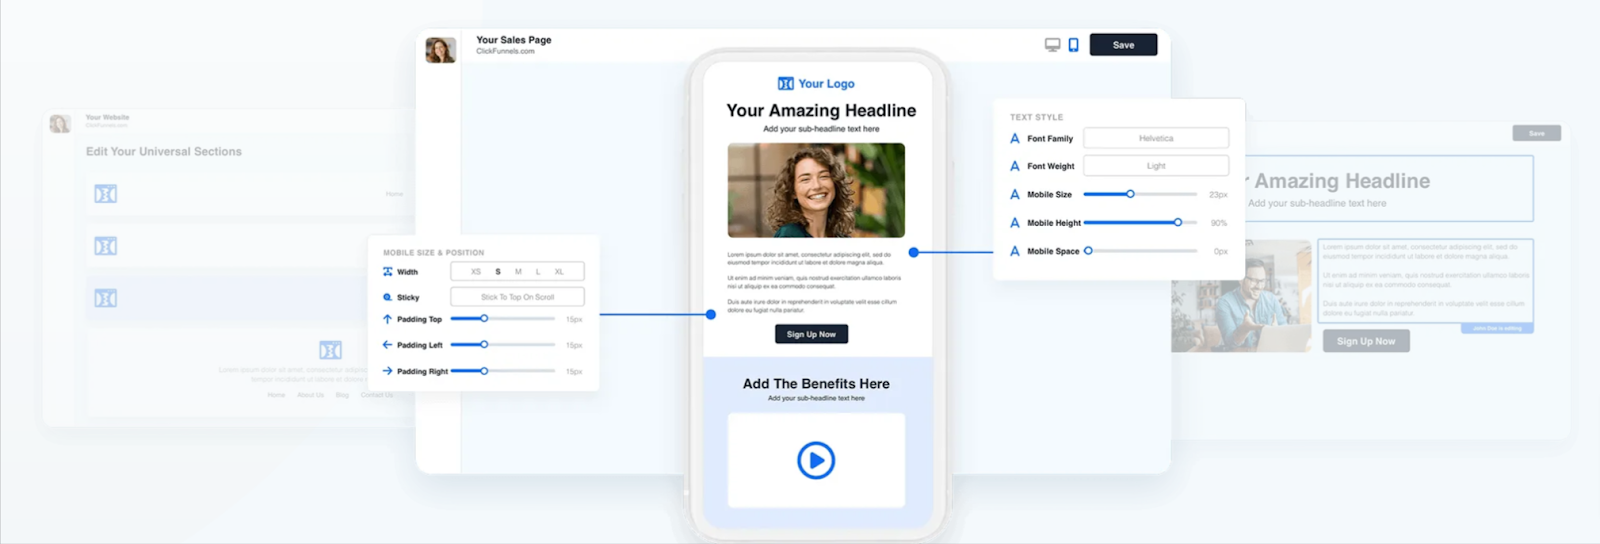Click the Width icon in the Mobile Size panel

click(388, 272)
